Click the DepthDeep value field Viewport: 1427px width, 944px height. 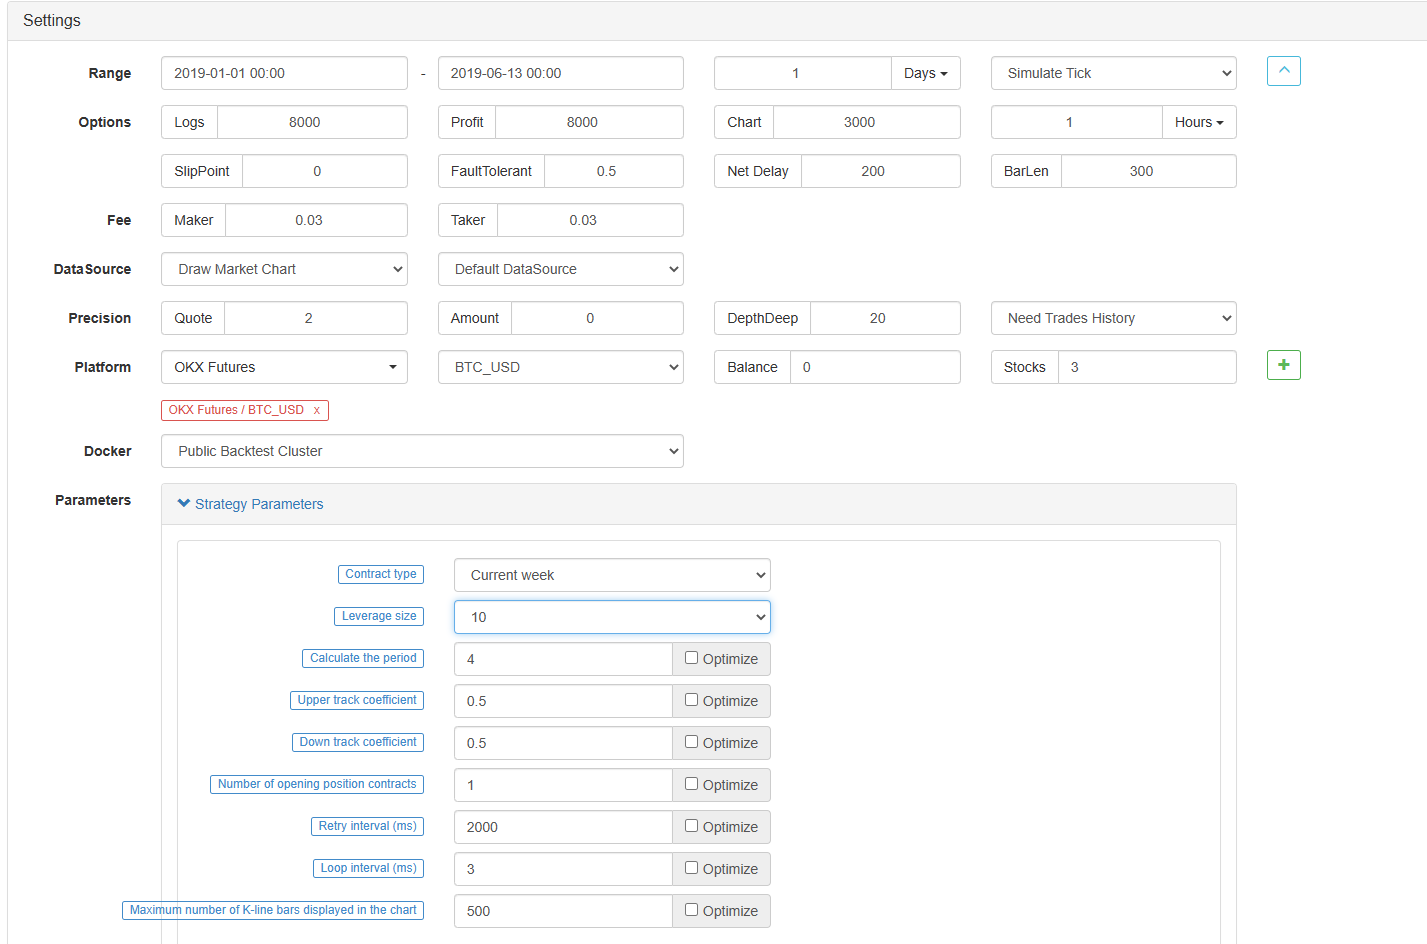pos(885,318)
